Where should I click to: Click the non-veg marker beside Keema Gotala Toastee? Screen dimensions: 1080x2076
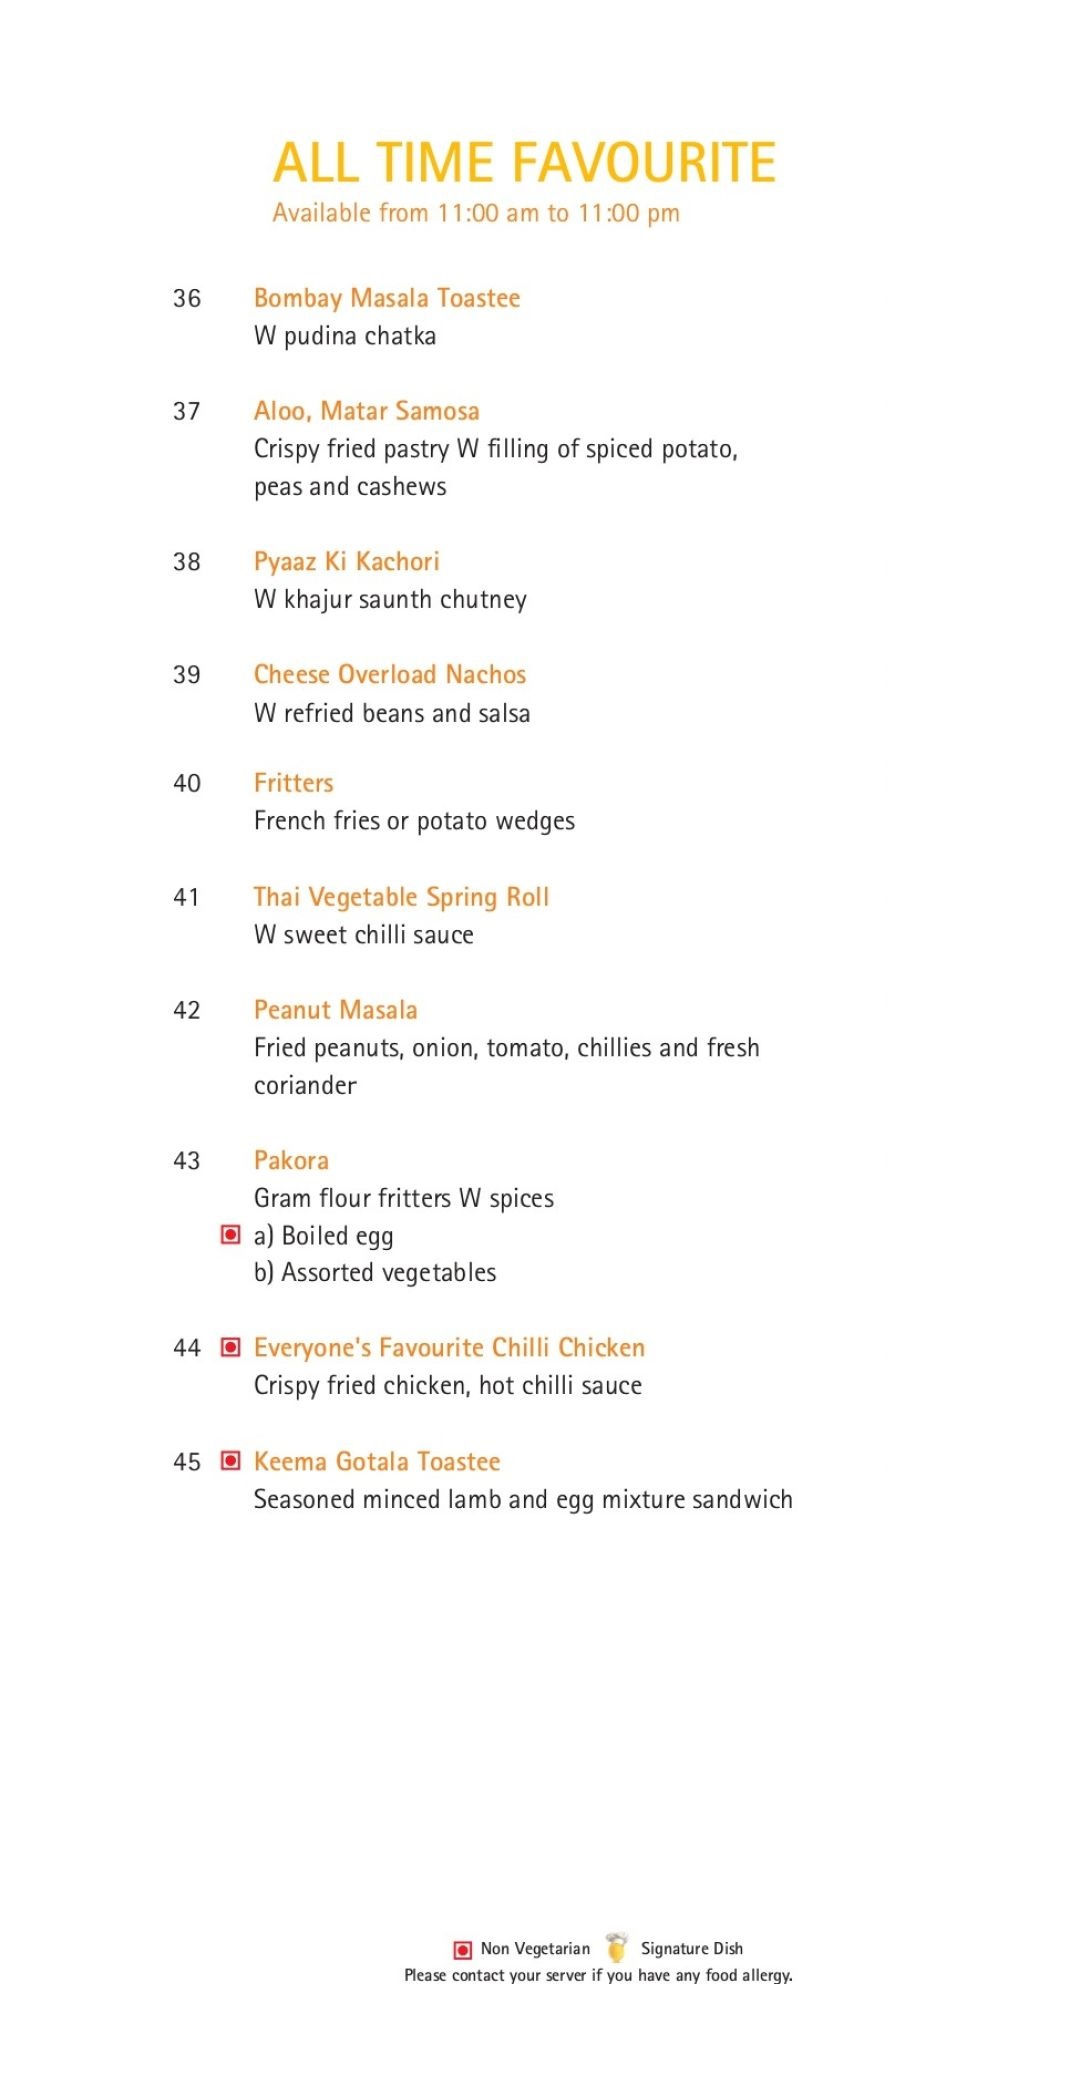click(230, 1461)
